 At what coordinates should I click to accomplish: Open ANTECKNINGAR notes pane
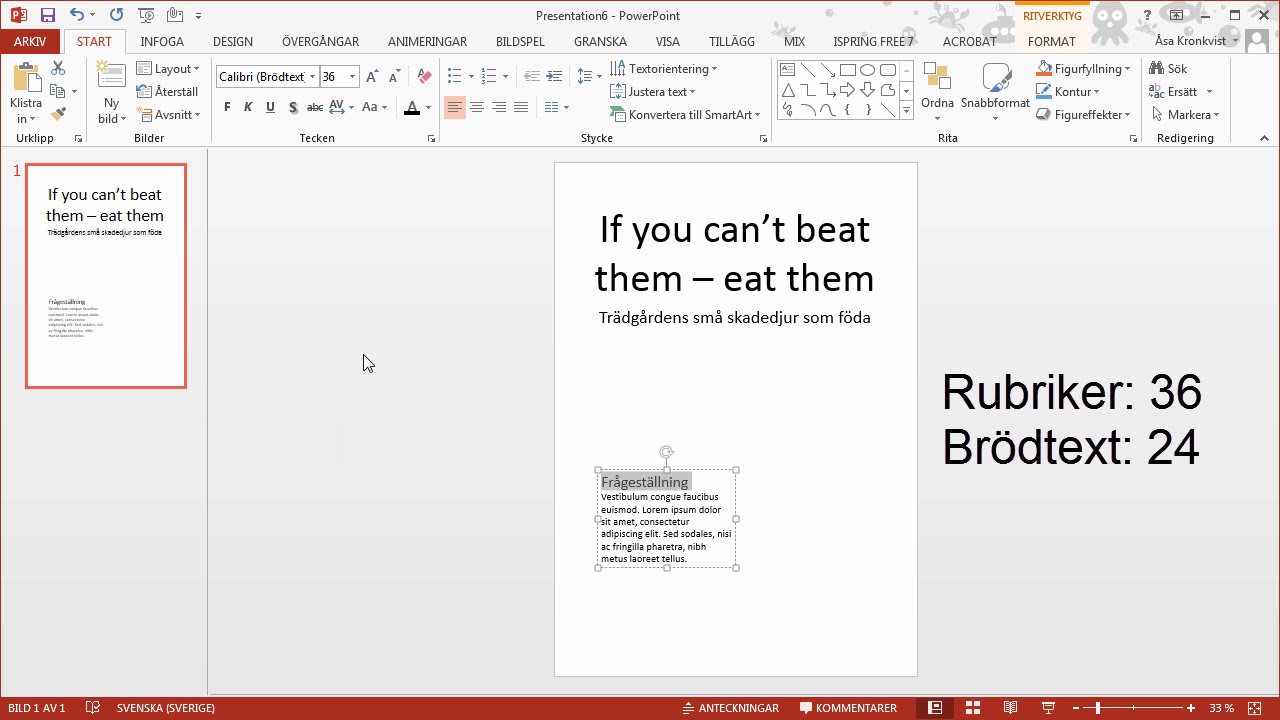[x=730, y=708]
